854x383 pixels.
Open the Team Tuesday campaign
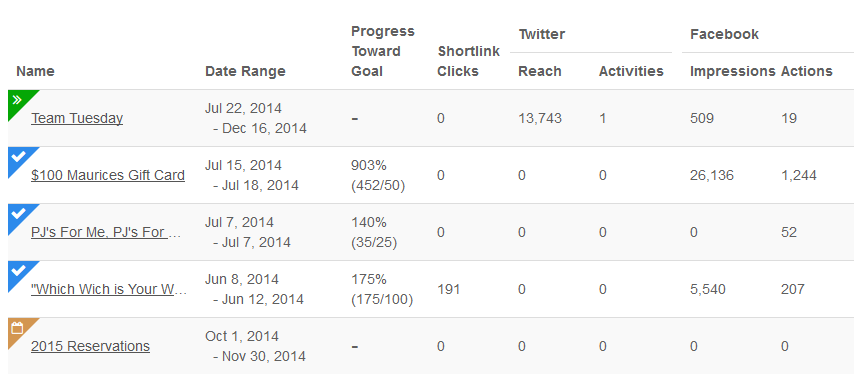click(x=77, y=118)
